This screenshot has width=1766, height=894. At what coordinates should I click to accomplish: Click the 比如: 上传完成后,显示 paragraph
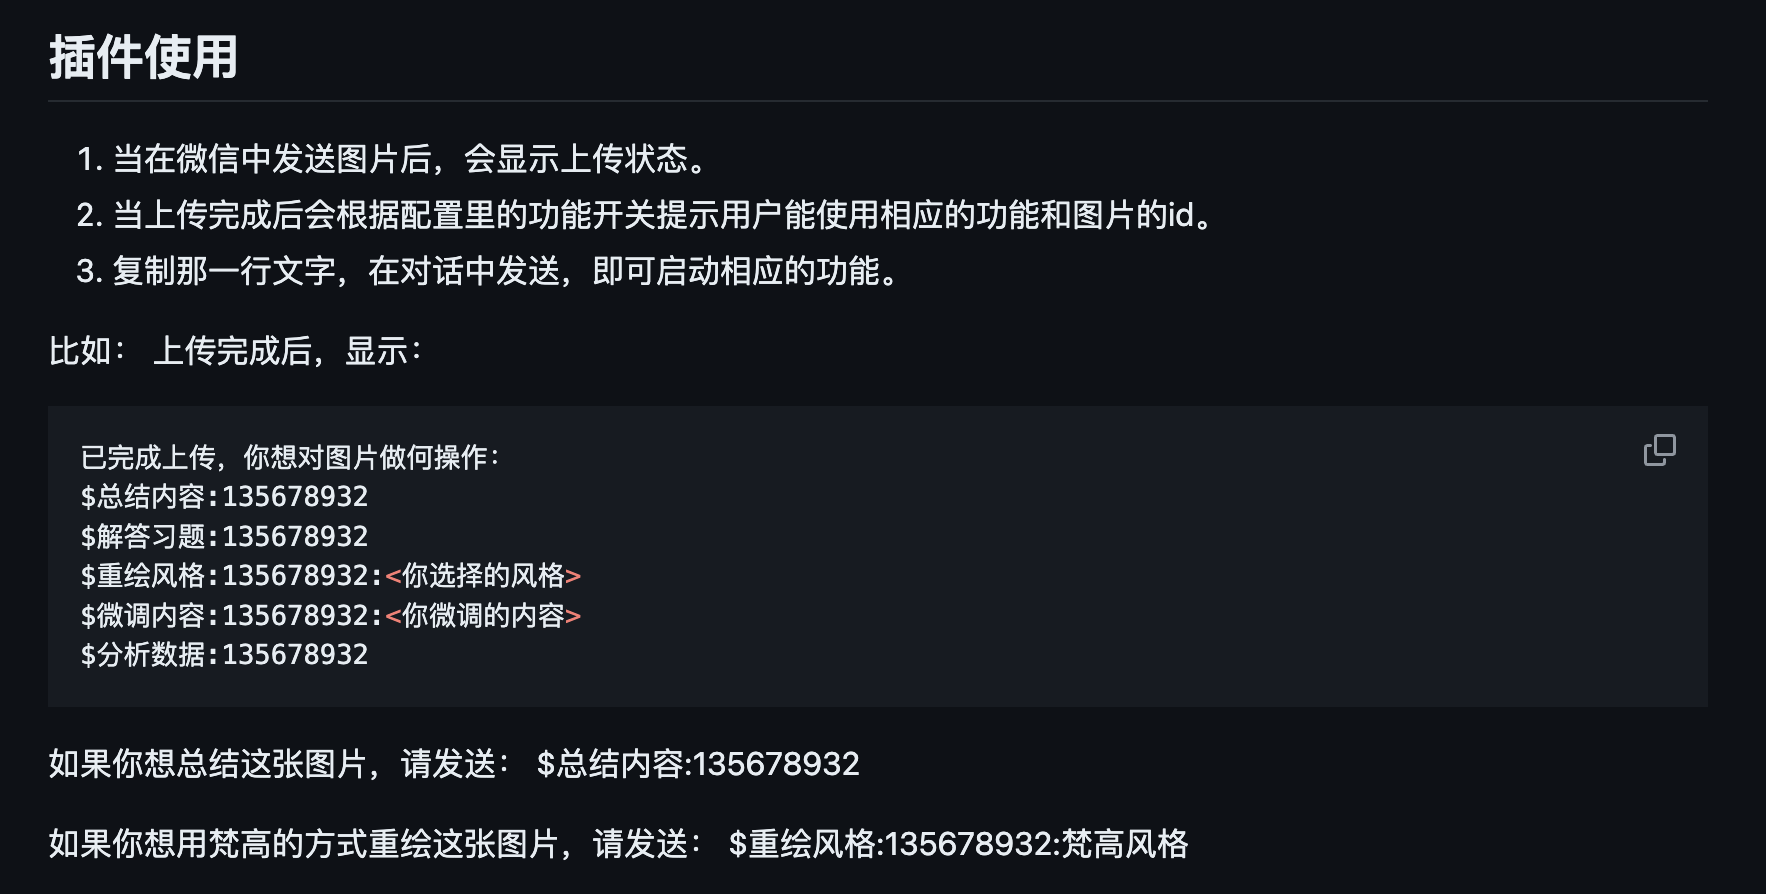(236, 351)
